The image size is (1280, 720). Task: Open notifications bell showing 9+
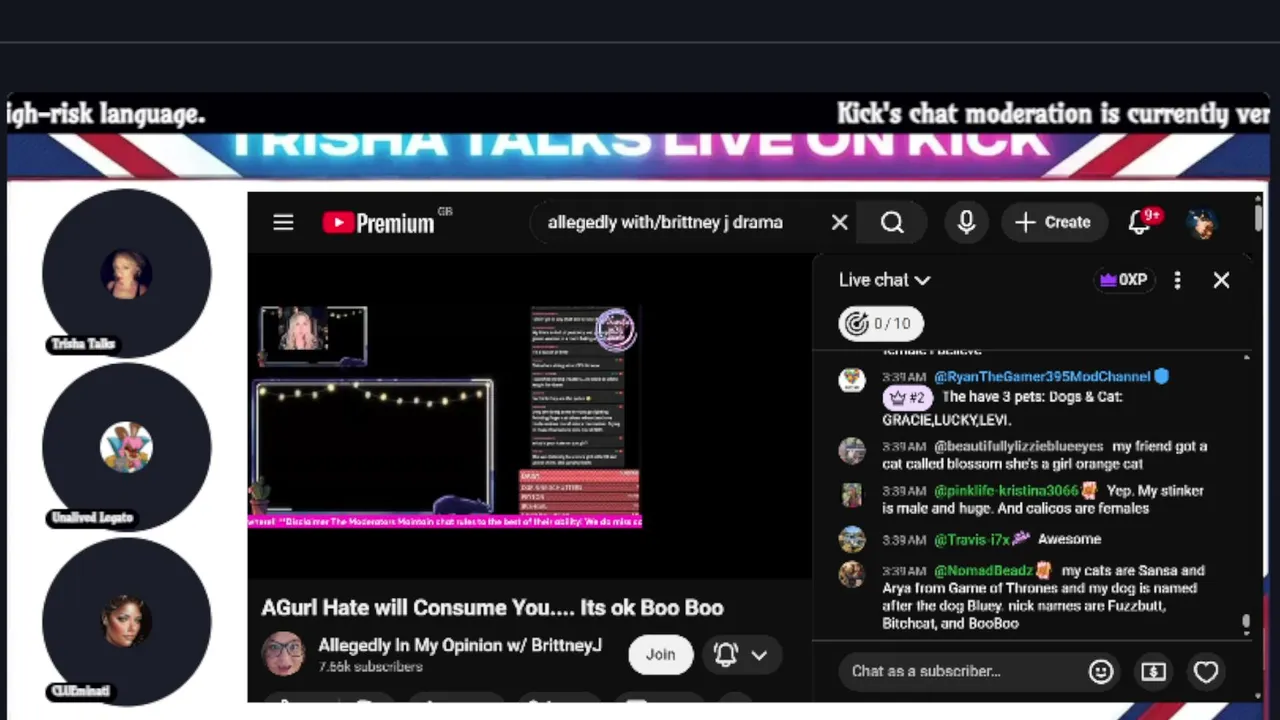pos(1141,222)
